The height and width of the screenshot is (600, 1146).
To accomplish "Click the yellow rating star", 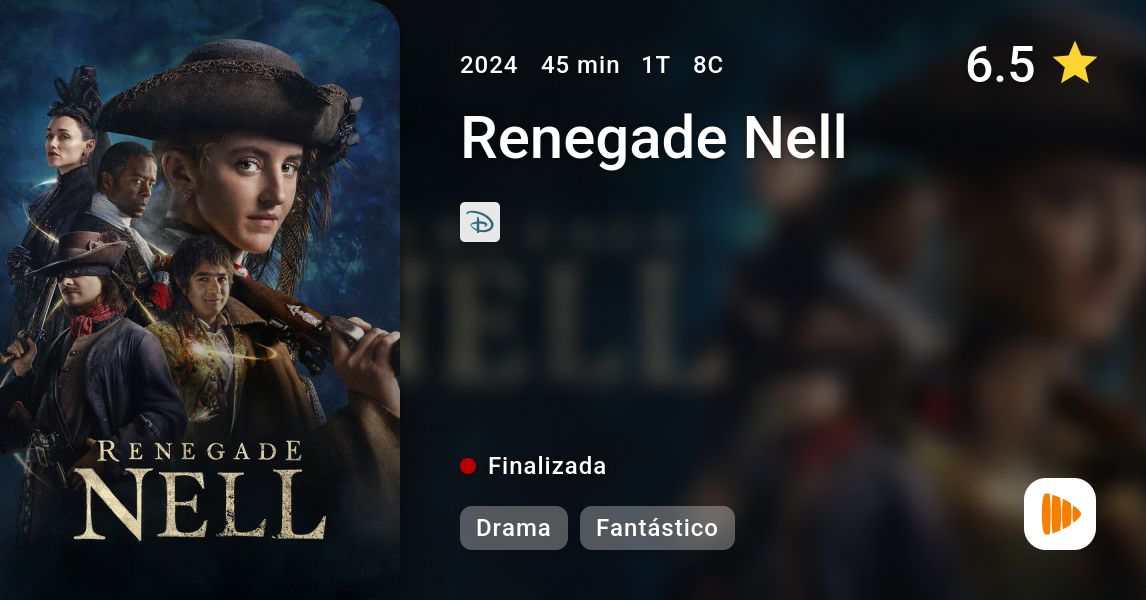I will (x=1075, y=64).
